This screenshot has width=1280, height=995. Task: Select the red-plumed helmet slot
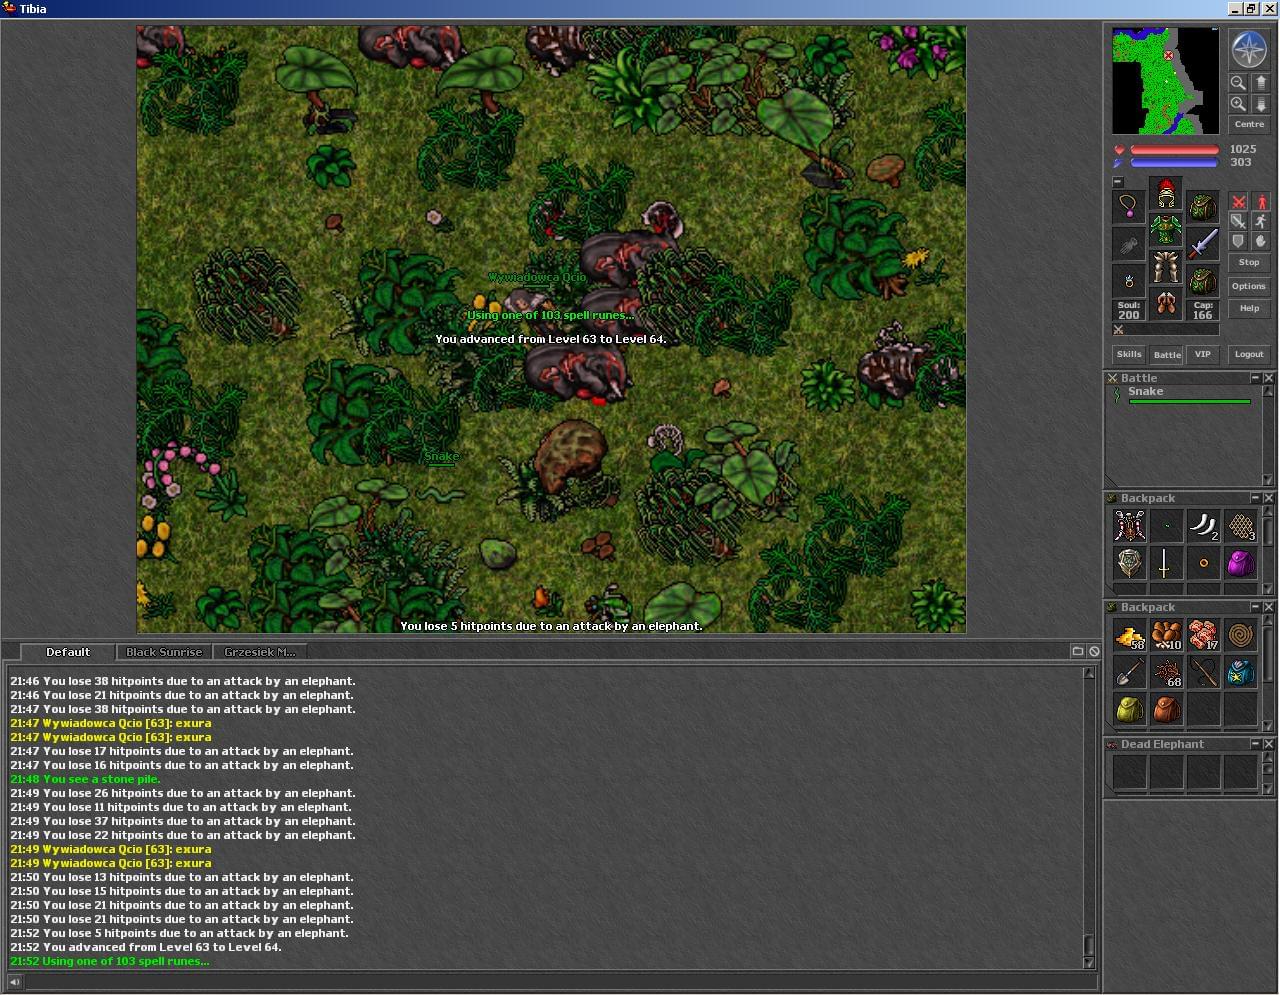point(1165,193)
